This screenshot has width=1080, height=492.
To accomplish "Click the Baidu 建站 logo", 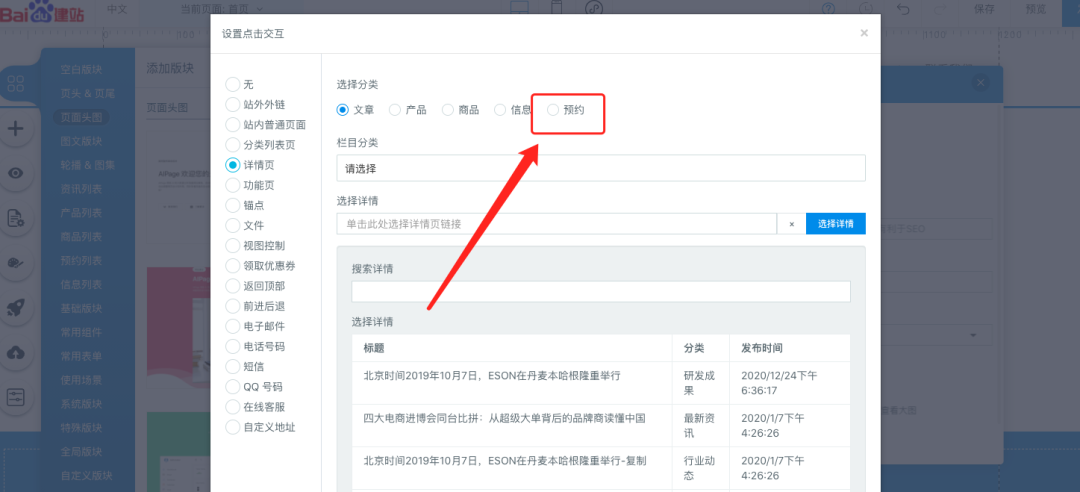I will click(x=42, y=10).
